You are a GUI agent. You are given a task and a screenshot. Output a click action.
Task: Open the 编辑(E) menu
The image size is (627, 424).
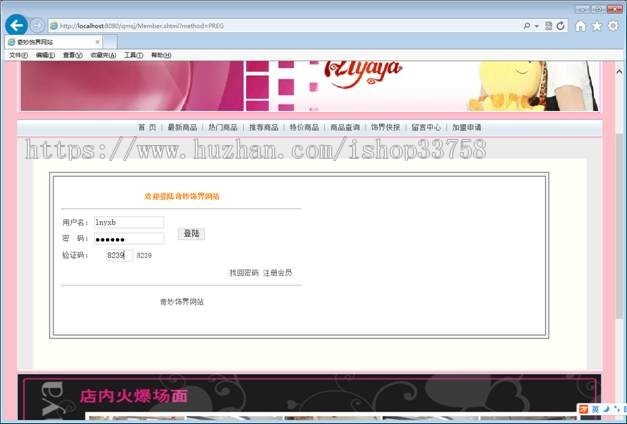click(45, 55)
